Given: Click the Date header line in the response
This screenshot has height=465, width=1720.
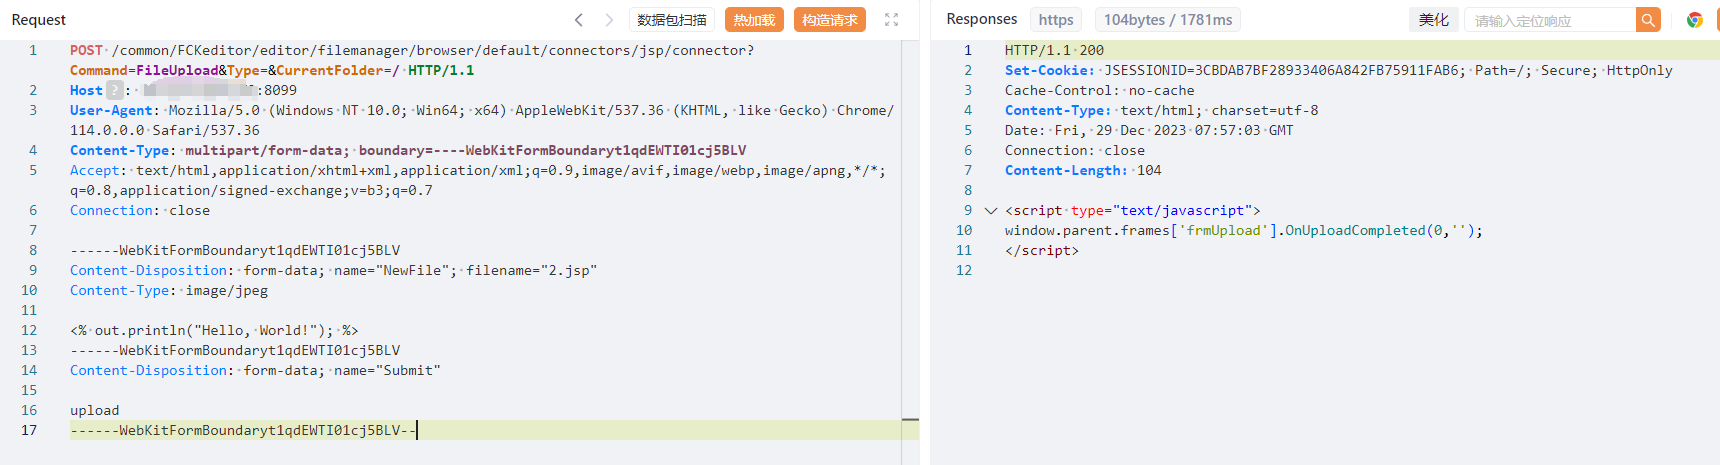Looking at the screenshot, I should (1149, 130).
